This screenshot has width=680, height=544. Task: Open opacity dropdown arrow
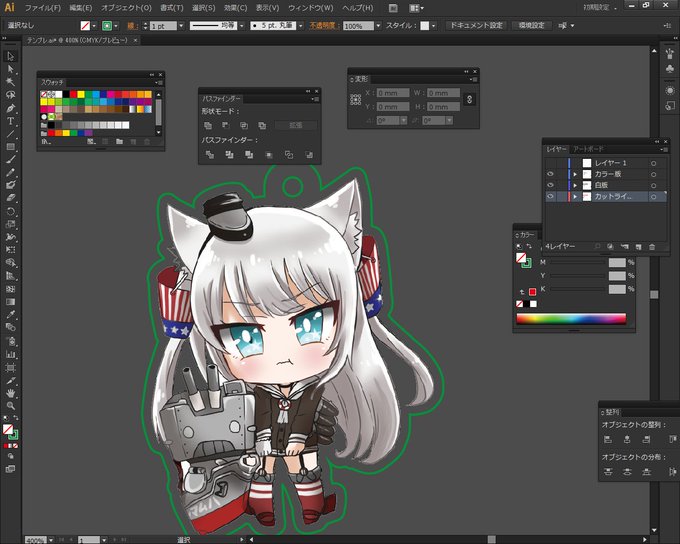pos(378,26)
